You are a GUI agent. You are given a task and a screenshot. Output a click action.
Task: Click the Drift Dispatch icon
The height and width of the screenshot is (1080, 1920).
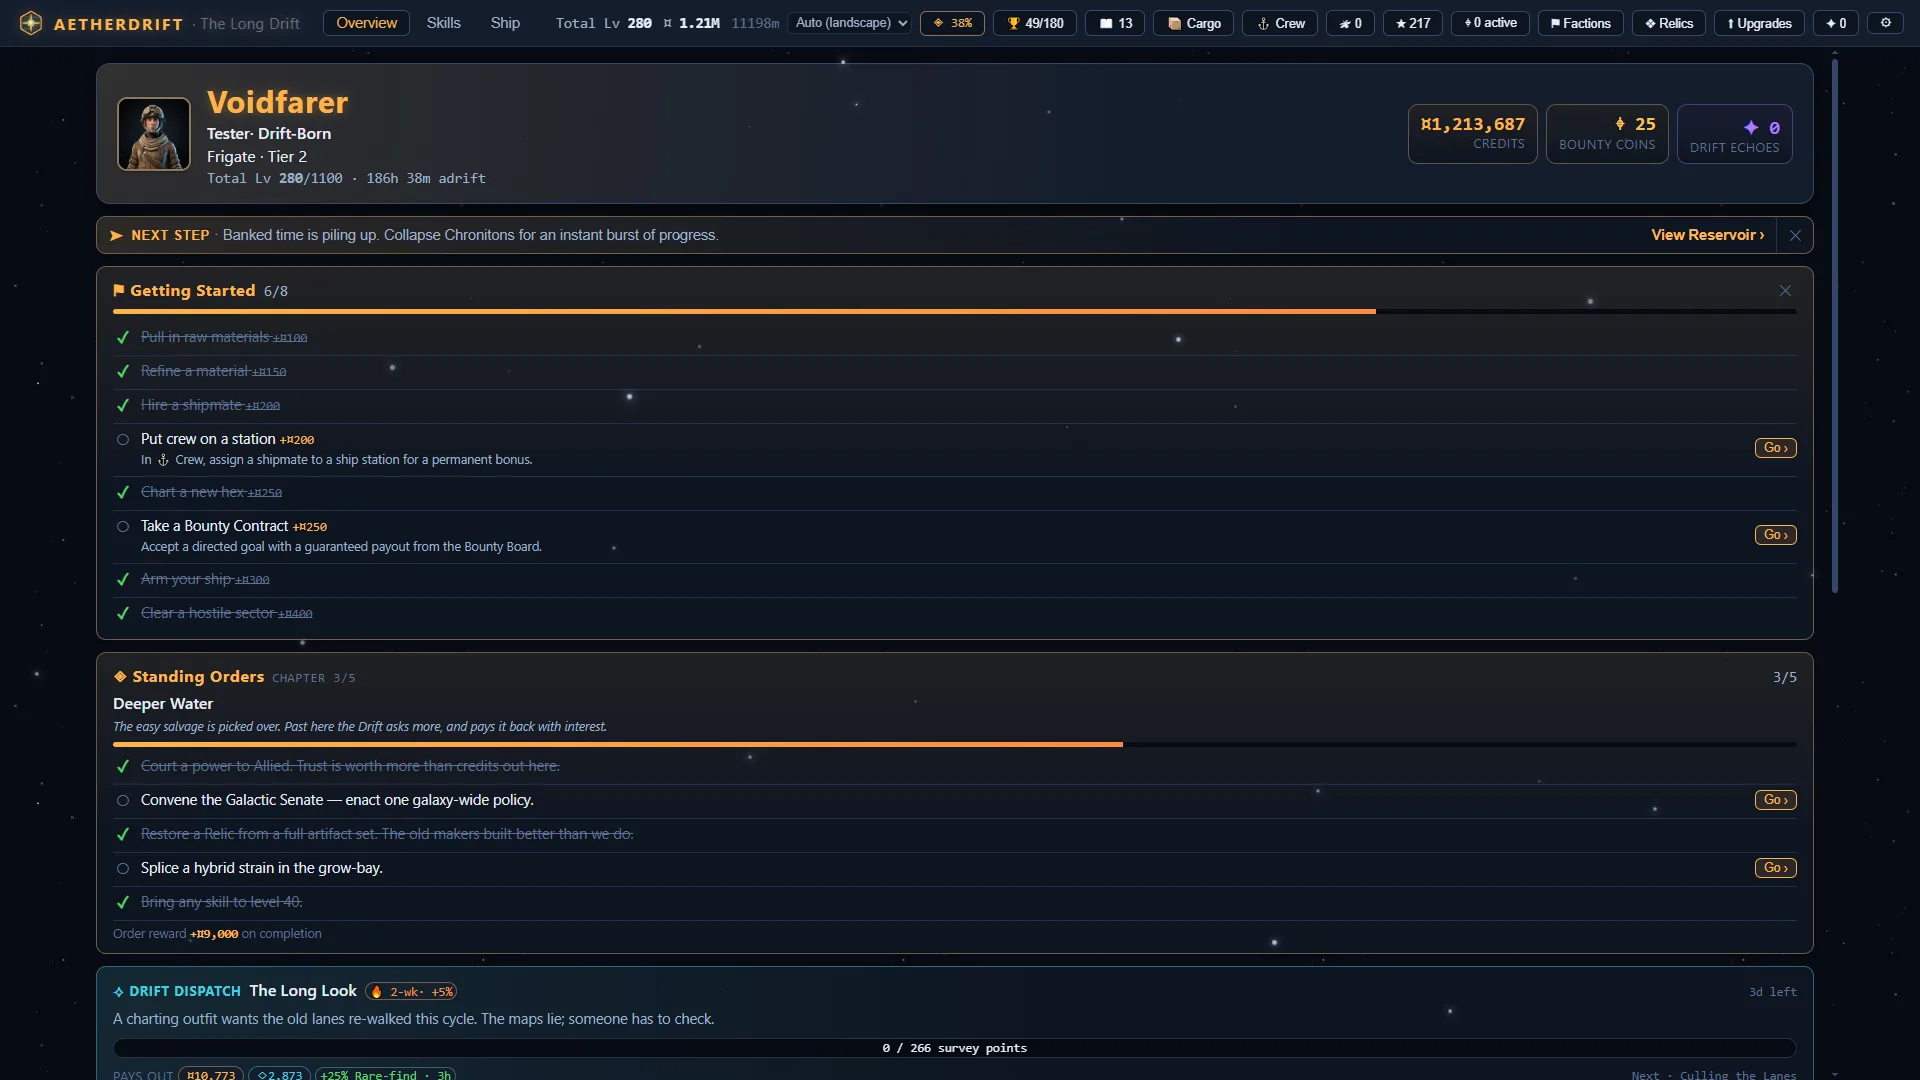click(119, 992)
